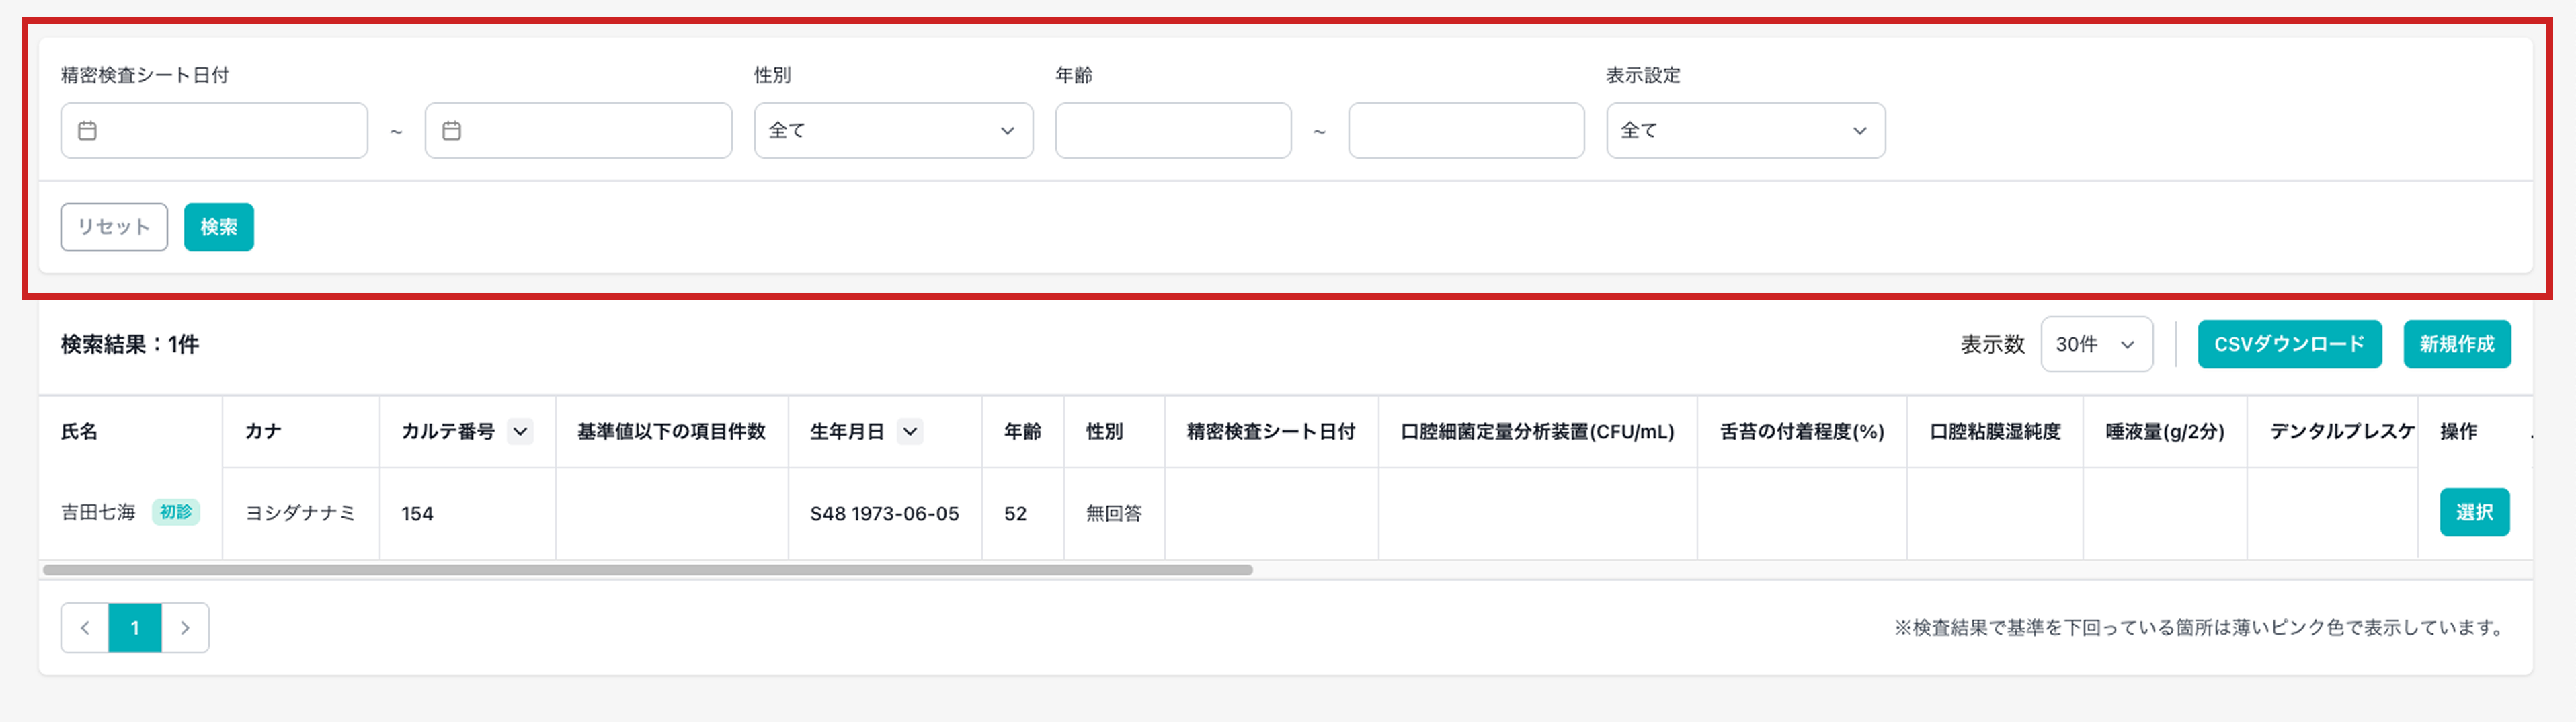Select page 1 in pagination
The image size is (2576, 722).
135,628
